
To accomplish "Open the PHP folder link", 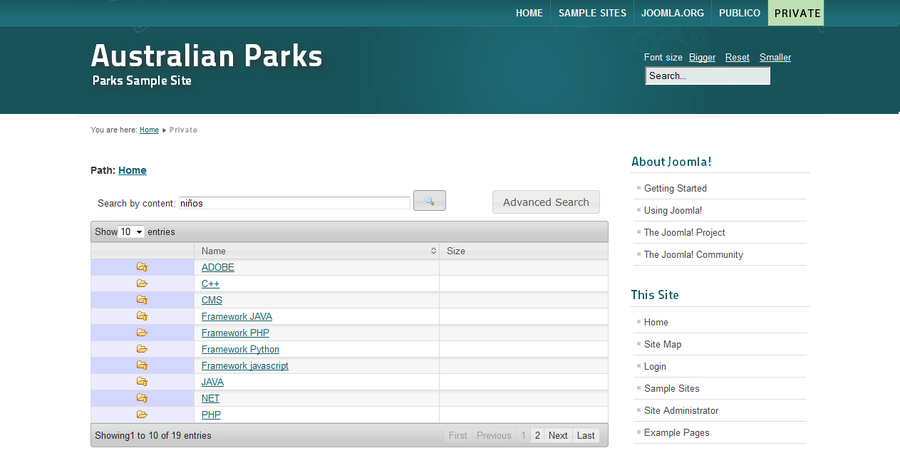I will point(211,415).
